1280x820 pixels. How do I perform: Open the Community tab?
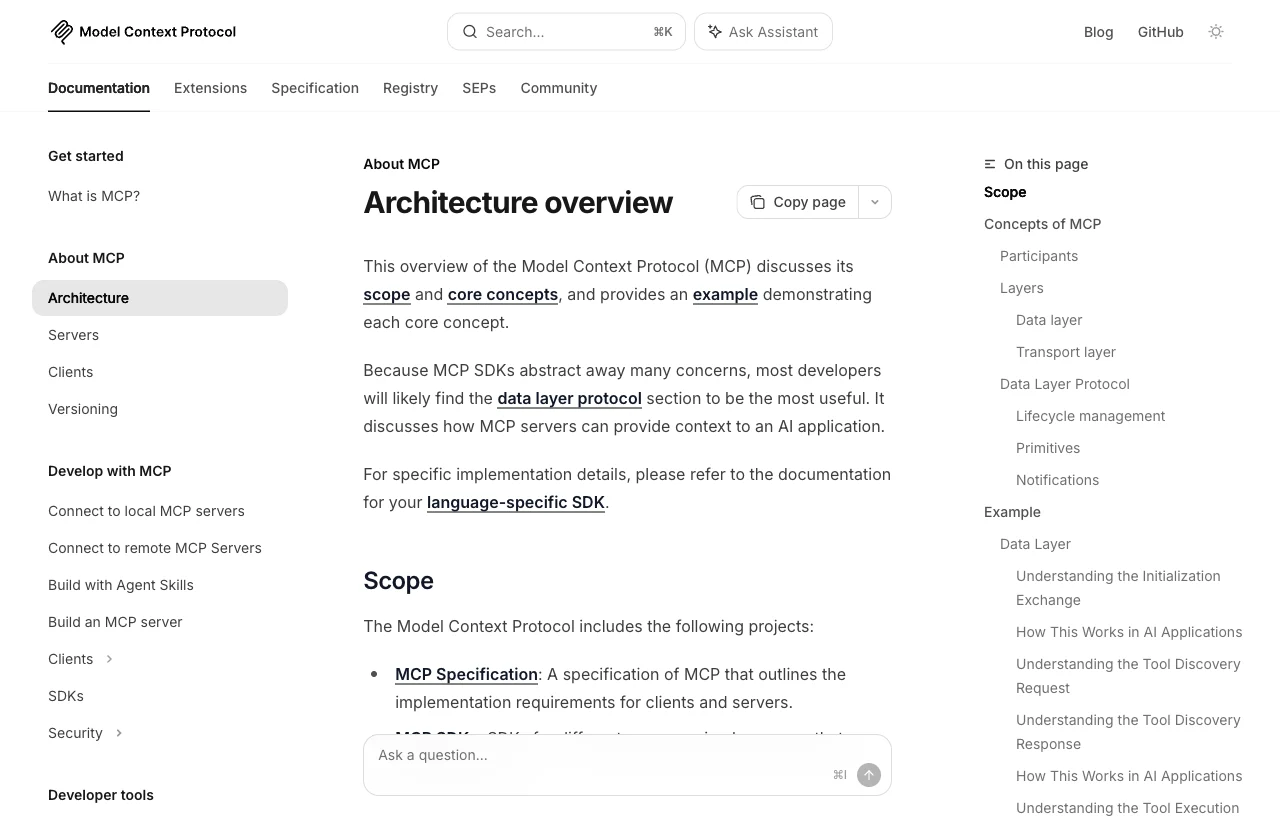[x=559, y=88]
